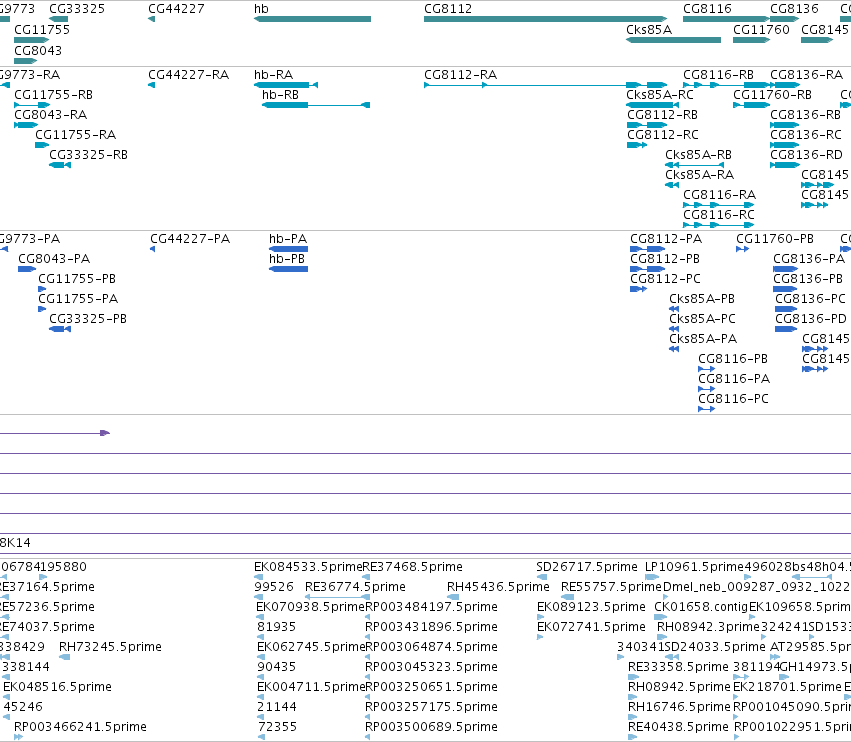Select the hb-PB protein bar
This screenshot has height=742, width=851.
[x=288, y=269]
